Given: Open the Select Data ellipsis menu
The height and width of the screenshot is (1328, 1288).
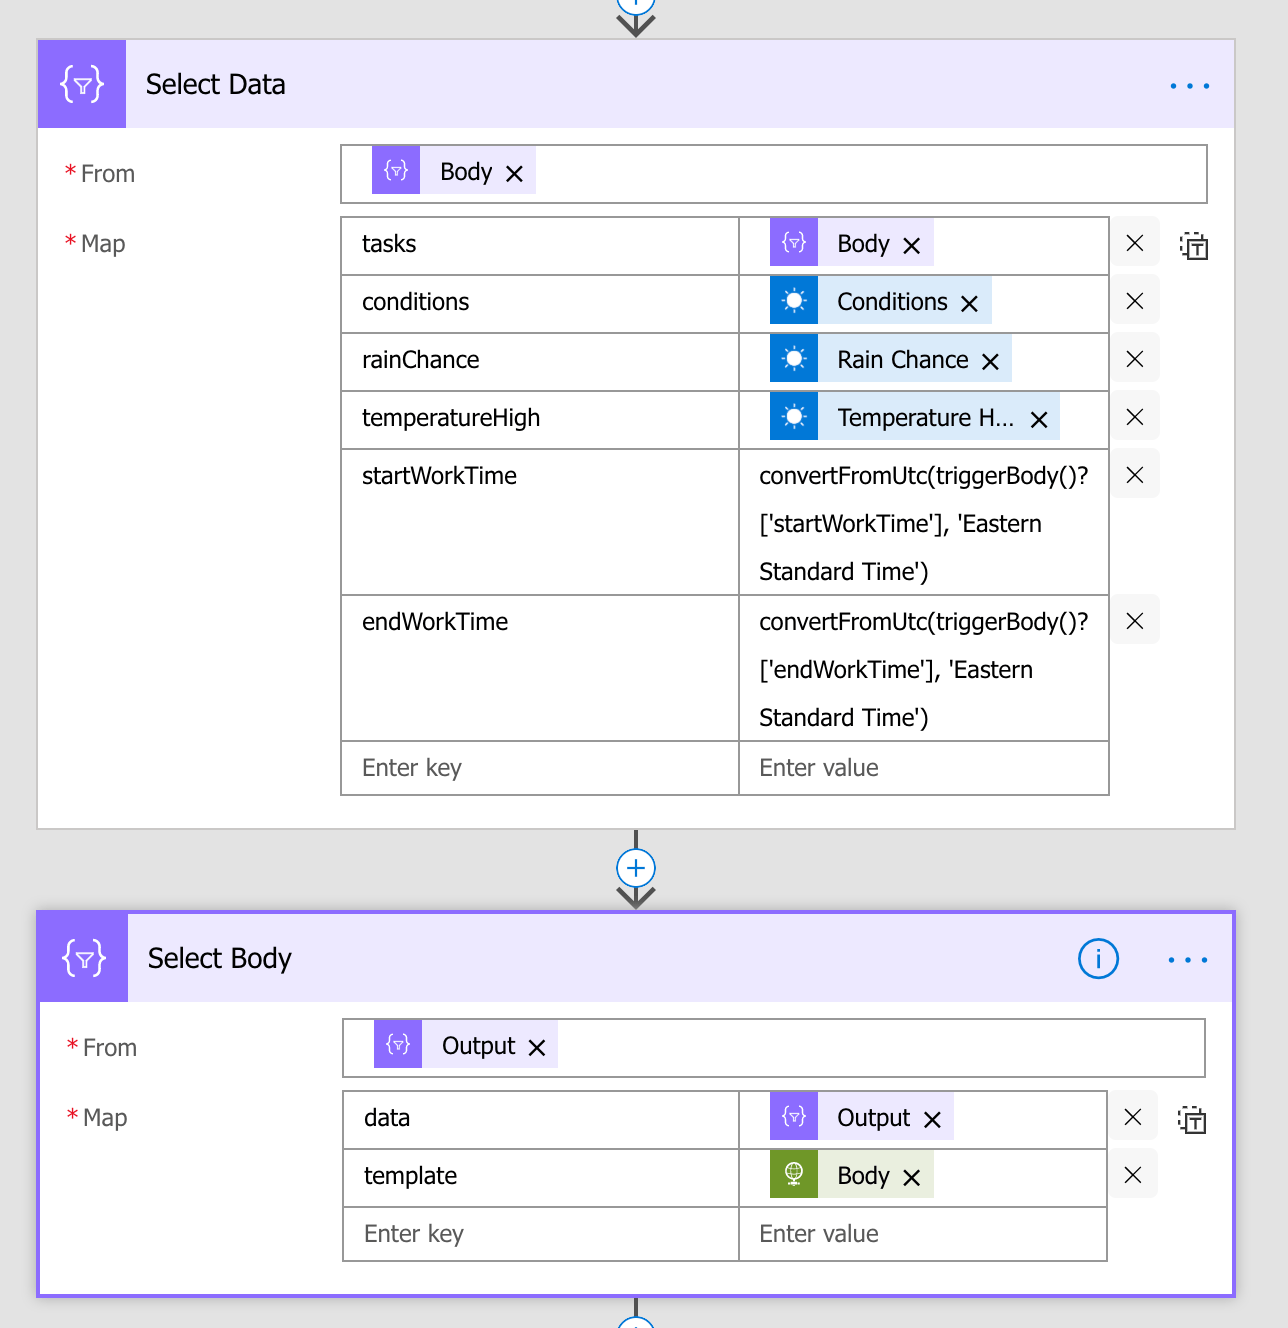Looking at the screenshot, I should point(1189,86).
